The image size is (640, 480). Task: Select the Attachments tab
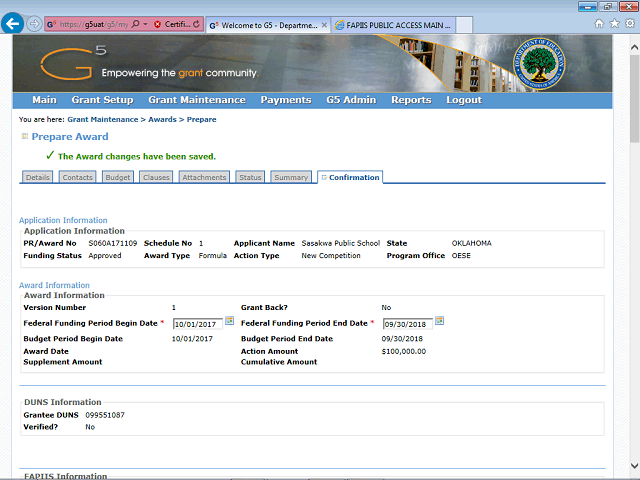[204, 177]
